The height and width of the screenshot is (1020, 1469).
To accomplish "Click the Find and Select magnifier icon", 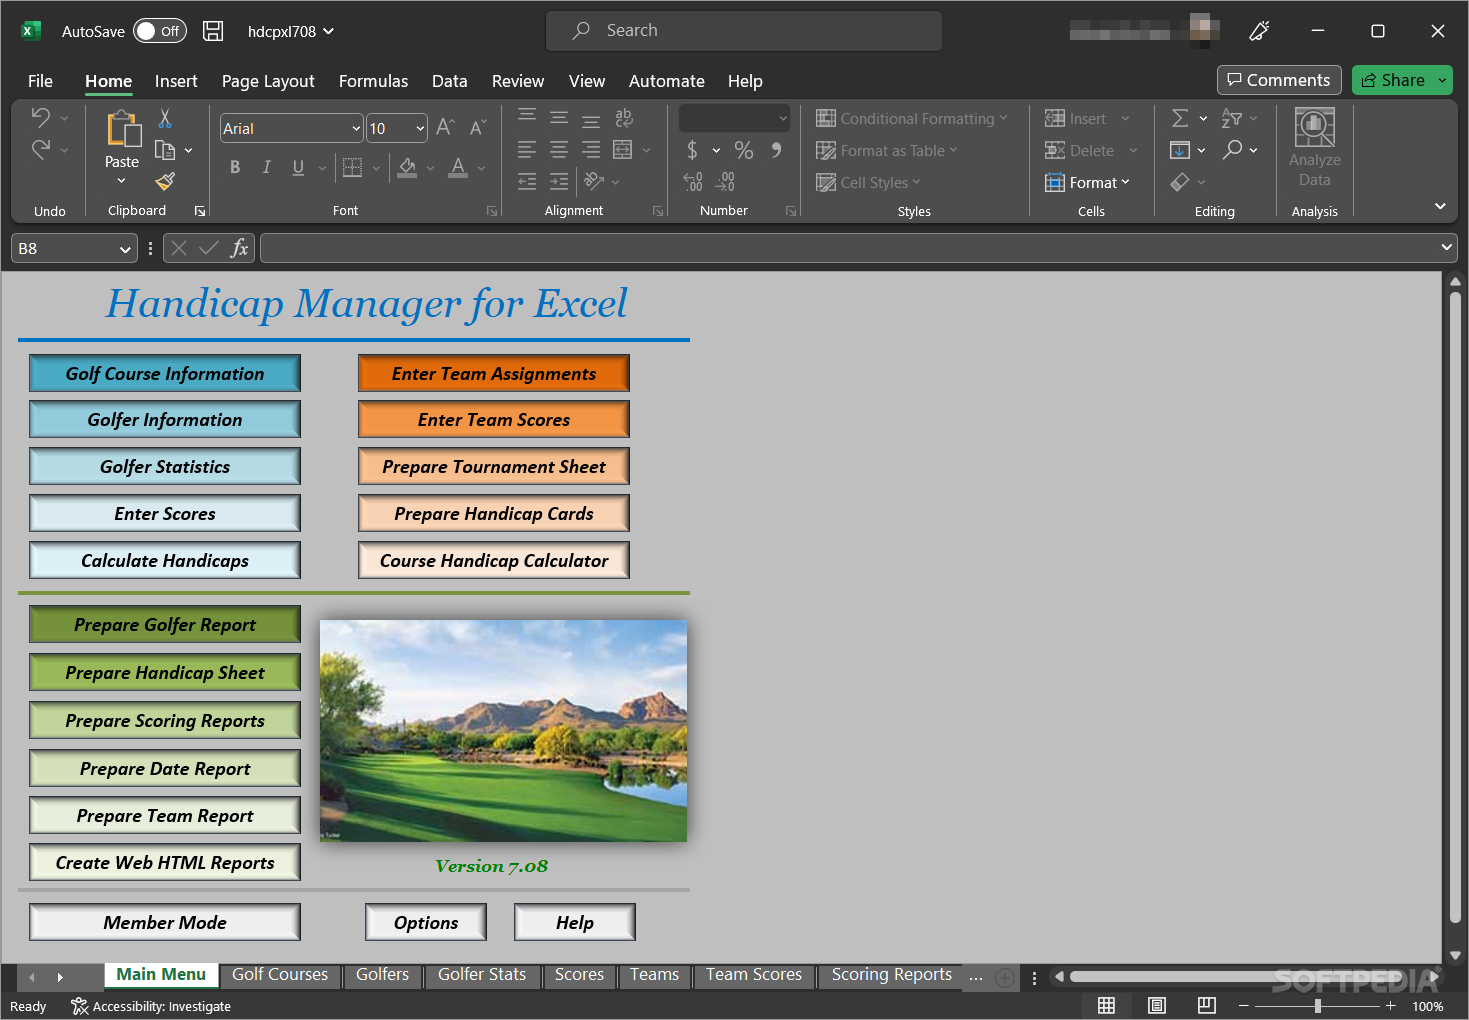I will pyautogui.click(x=1233, y=149).
